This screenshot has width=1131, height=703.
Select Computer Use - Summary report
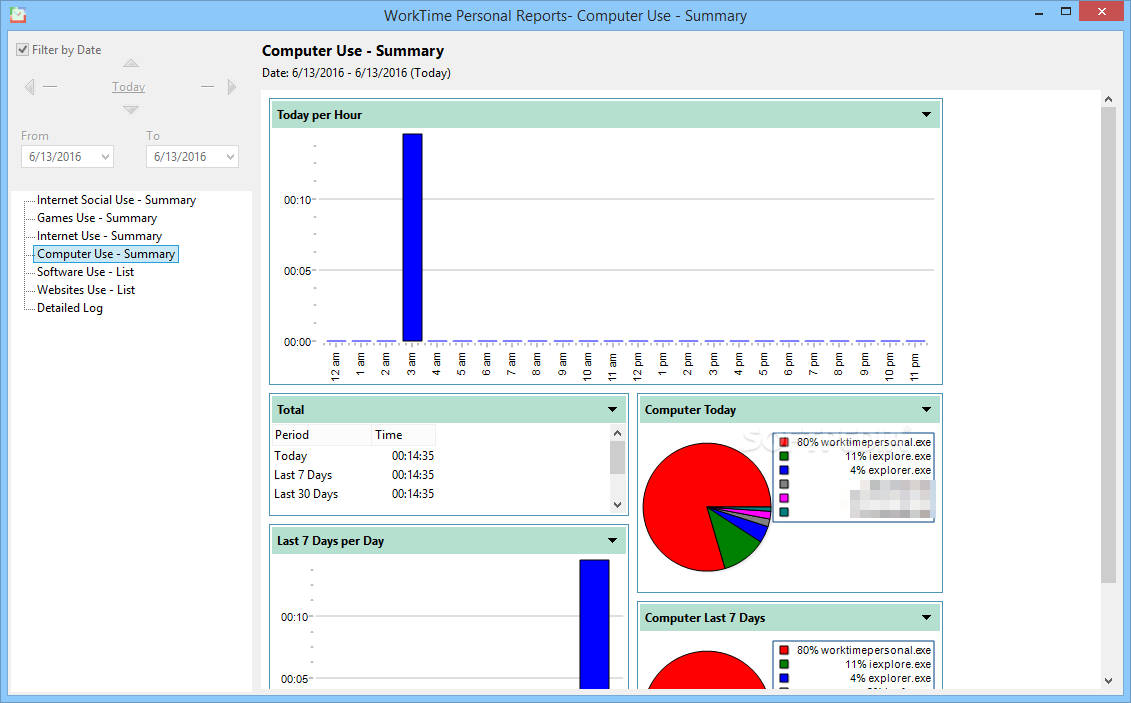[x=106, y=254]
